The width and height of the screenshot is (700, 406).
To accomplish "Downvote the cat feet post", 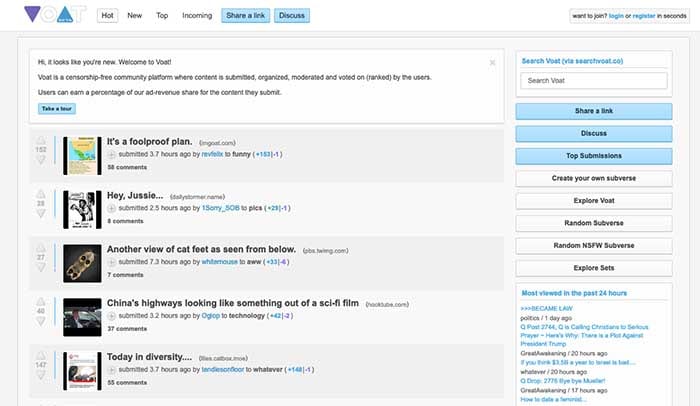I will coord(41,267).
